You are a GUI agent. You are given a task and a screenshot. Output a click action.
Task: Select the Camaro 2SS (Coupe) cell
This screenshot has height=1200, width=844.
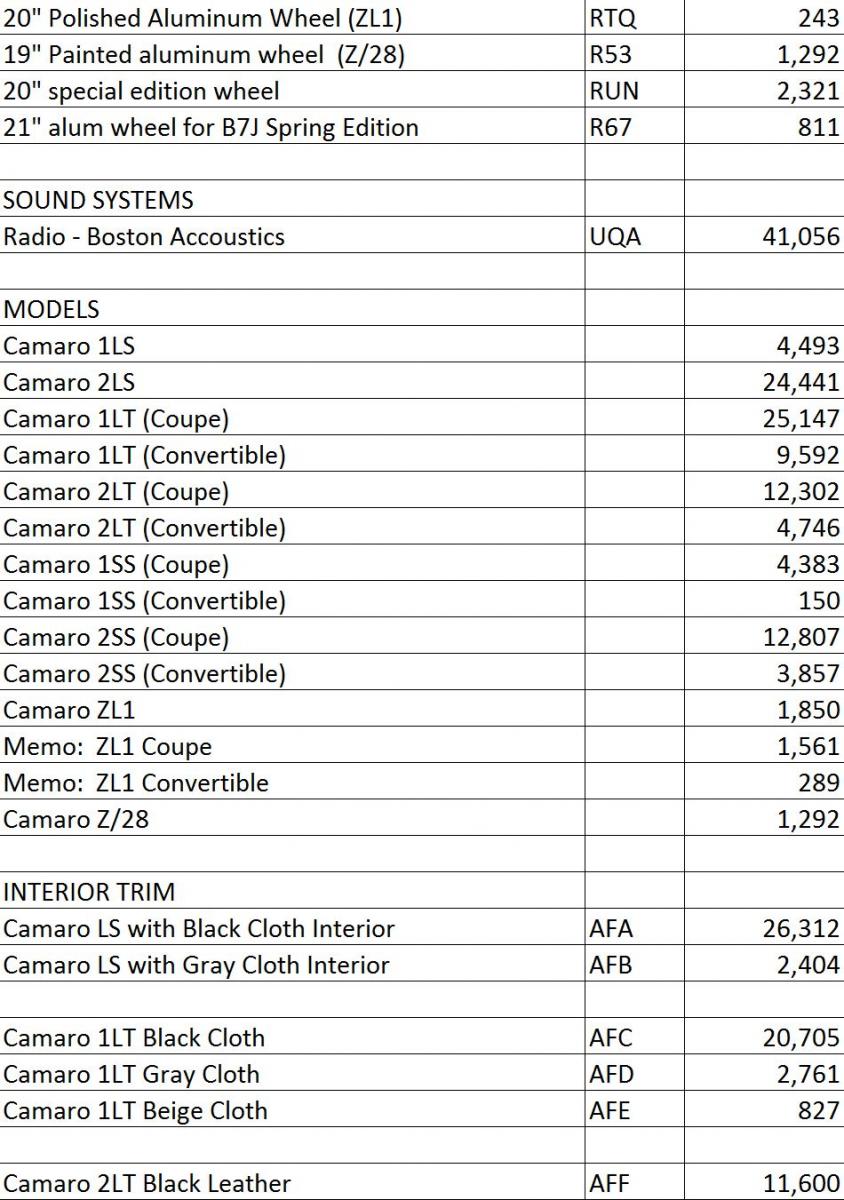click(116, 637)
